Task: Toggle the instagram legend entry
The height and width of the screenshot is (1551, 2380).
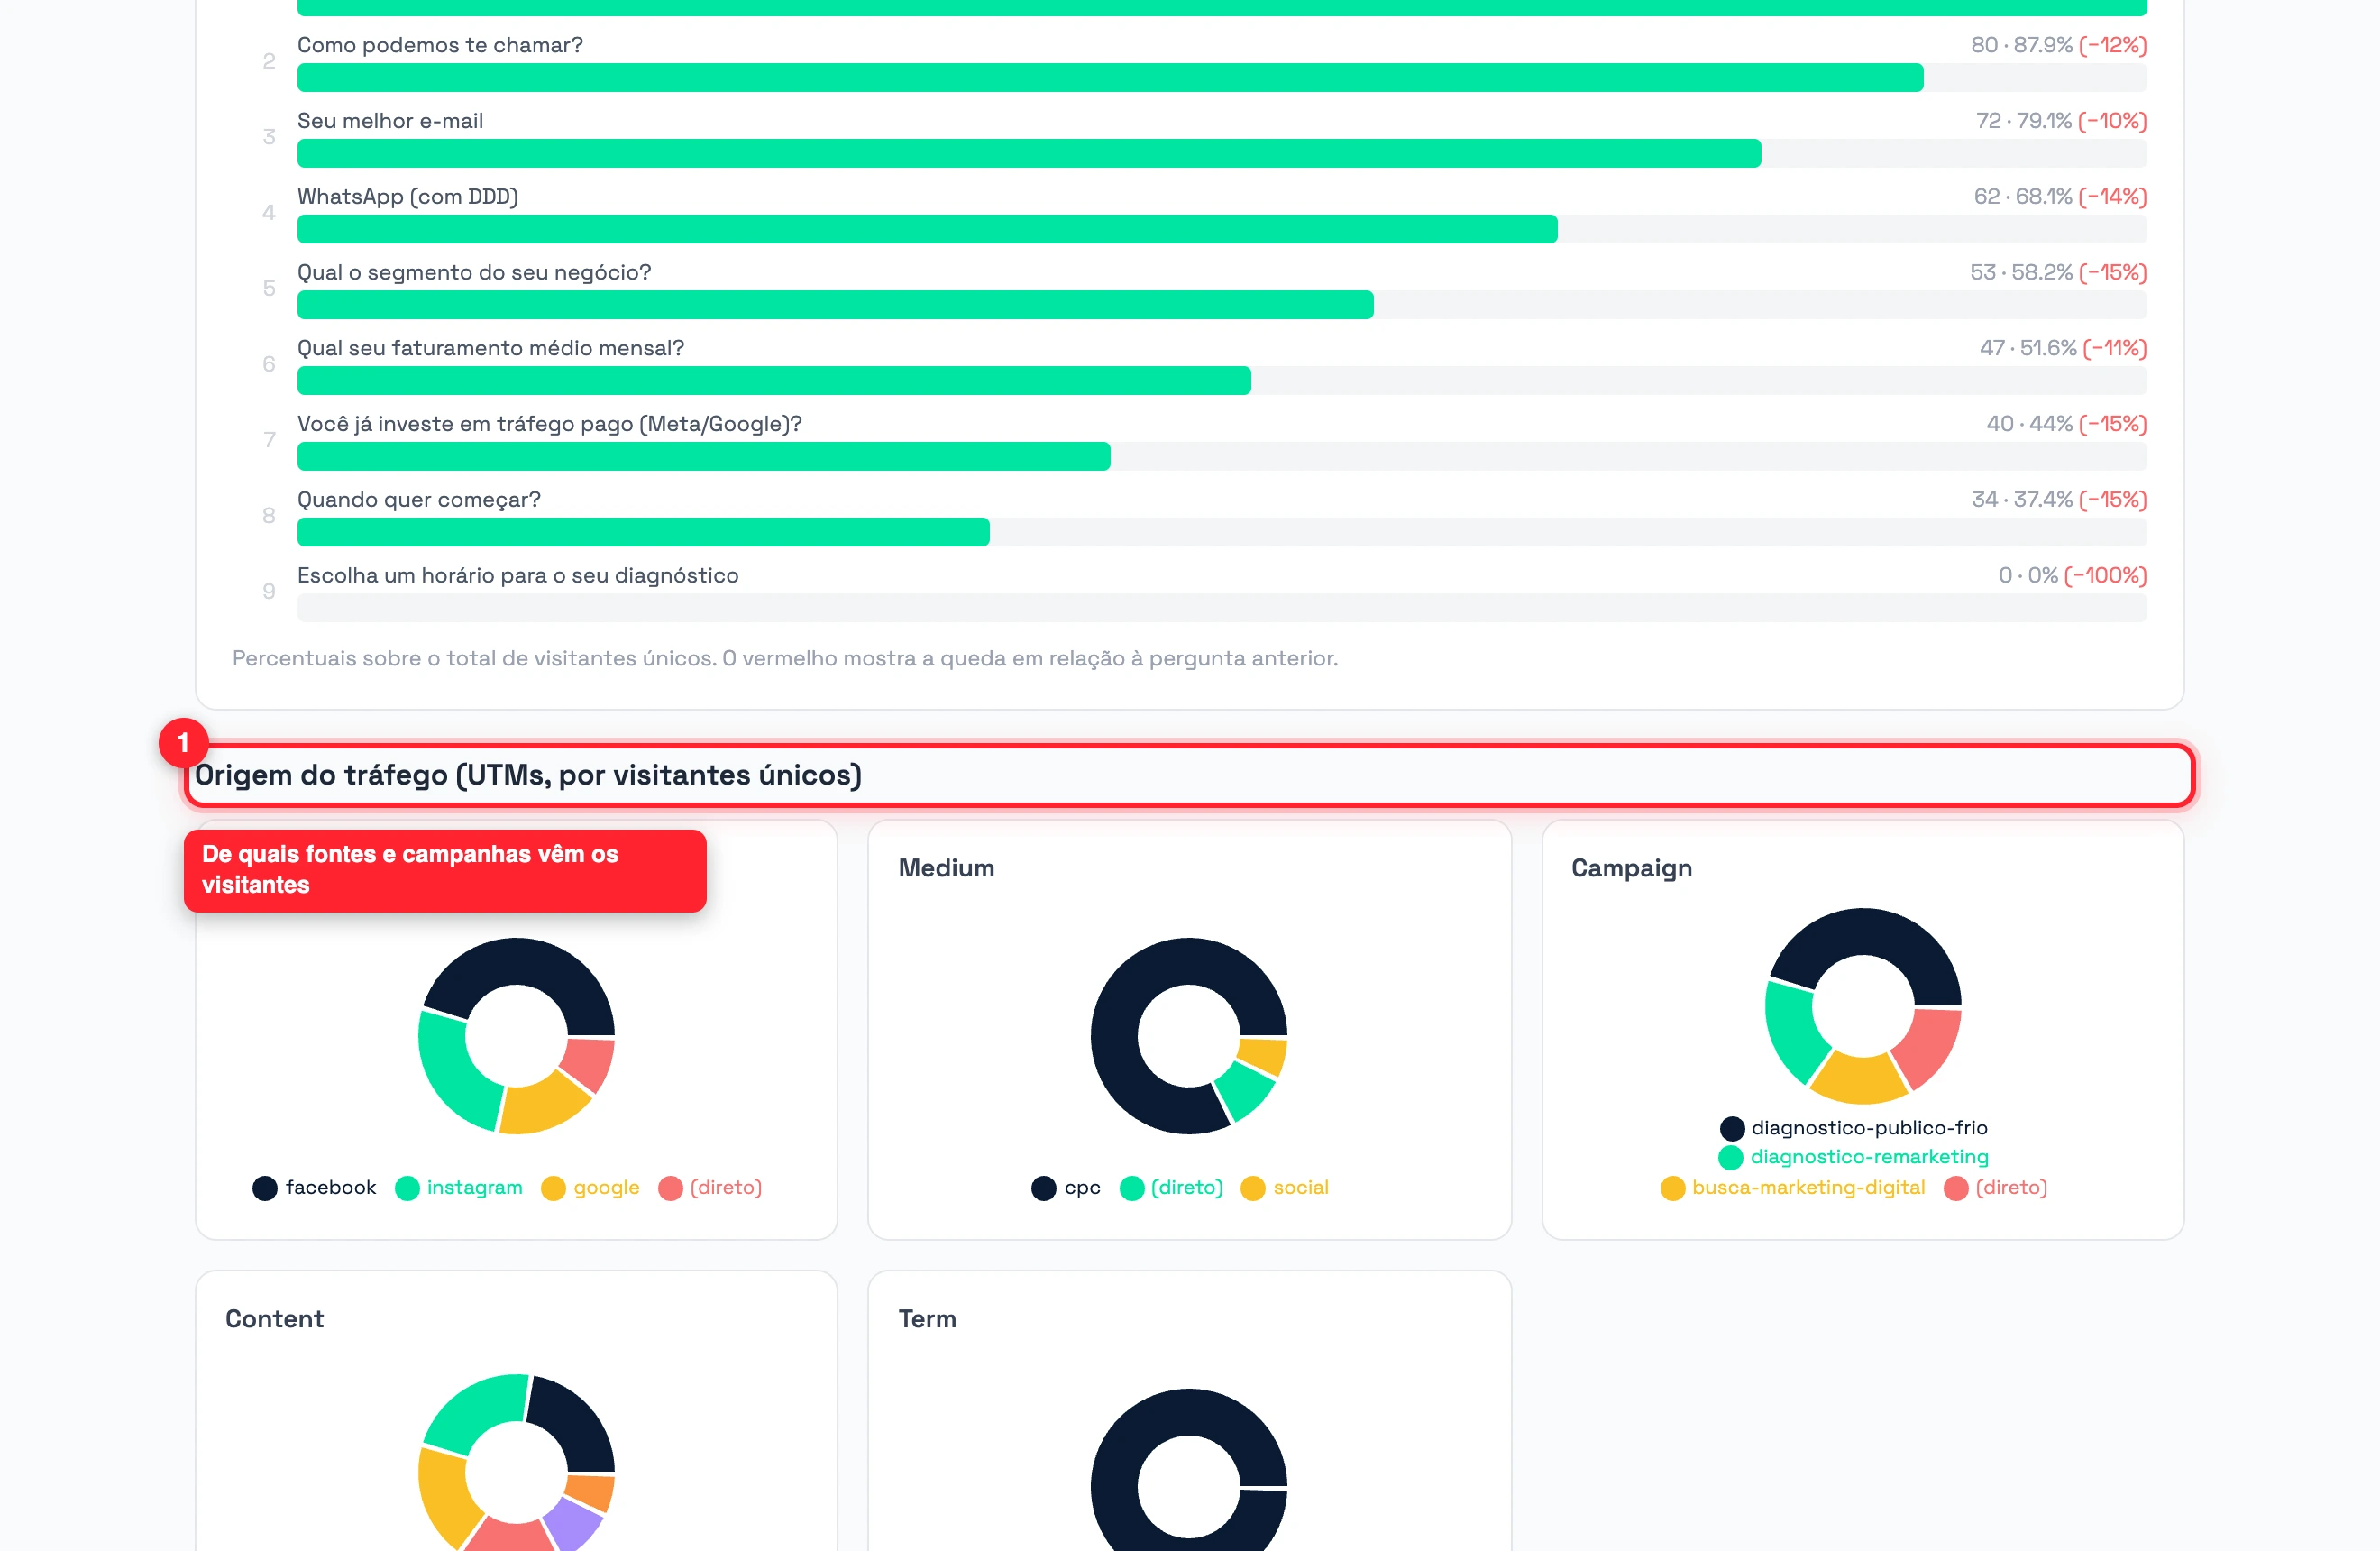Action: click(x=459, y=1188)
